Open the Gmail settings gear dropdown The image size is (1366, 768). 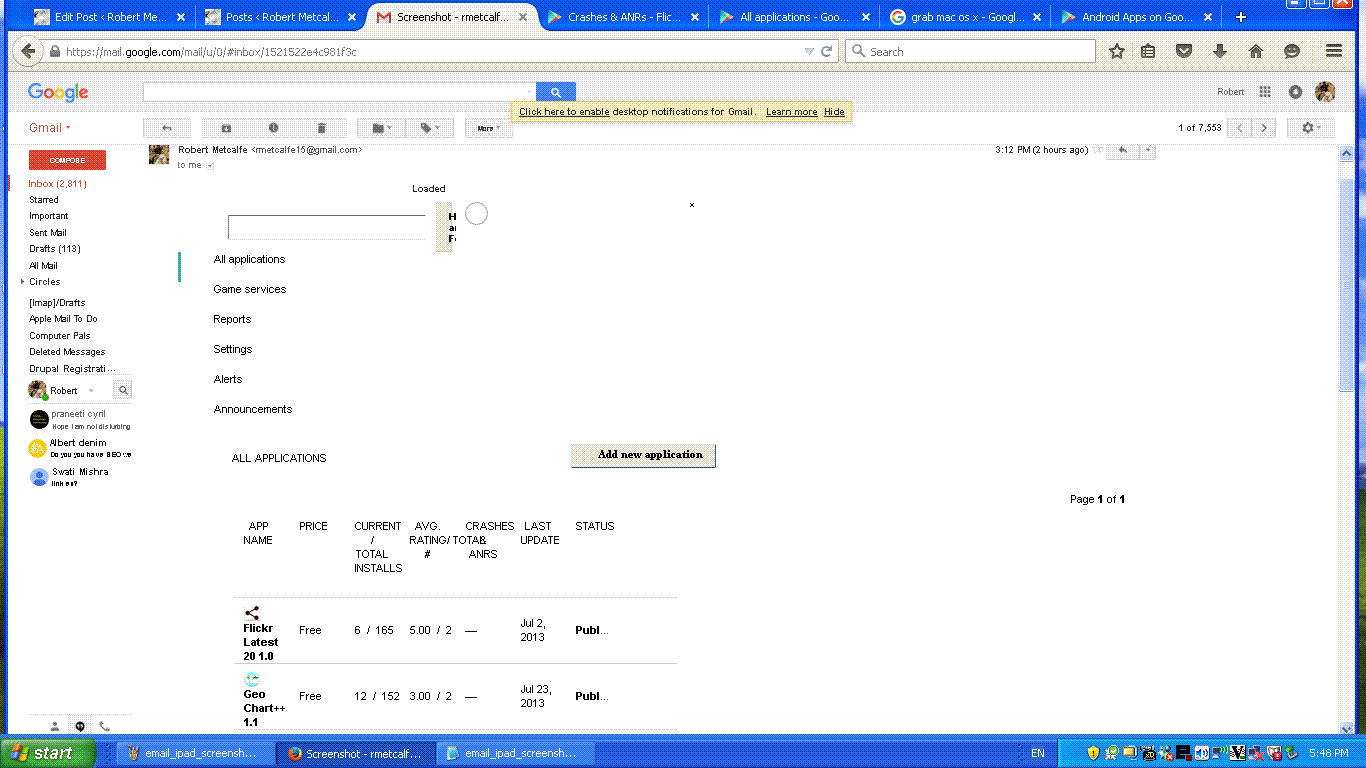click(x=1310, y=128)
